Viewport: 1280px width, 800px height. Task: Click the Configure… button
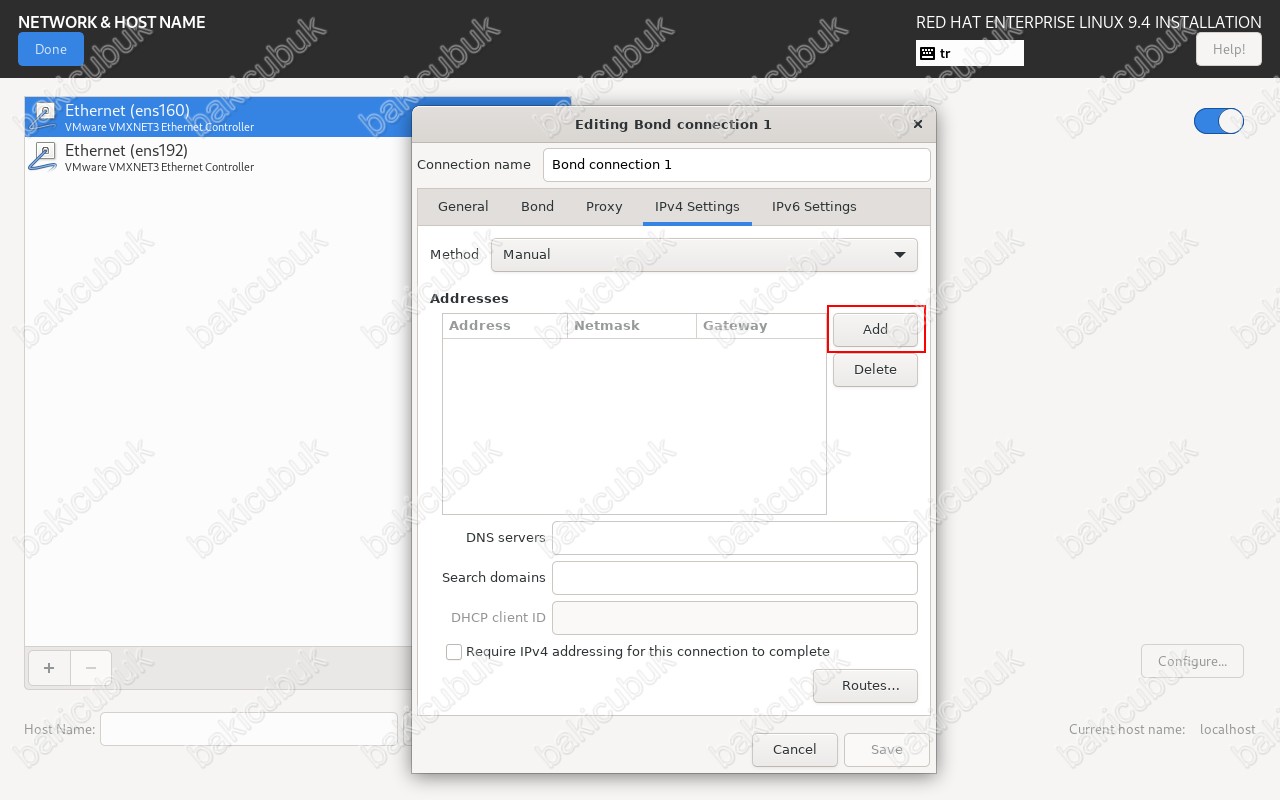pos(1192,661)
